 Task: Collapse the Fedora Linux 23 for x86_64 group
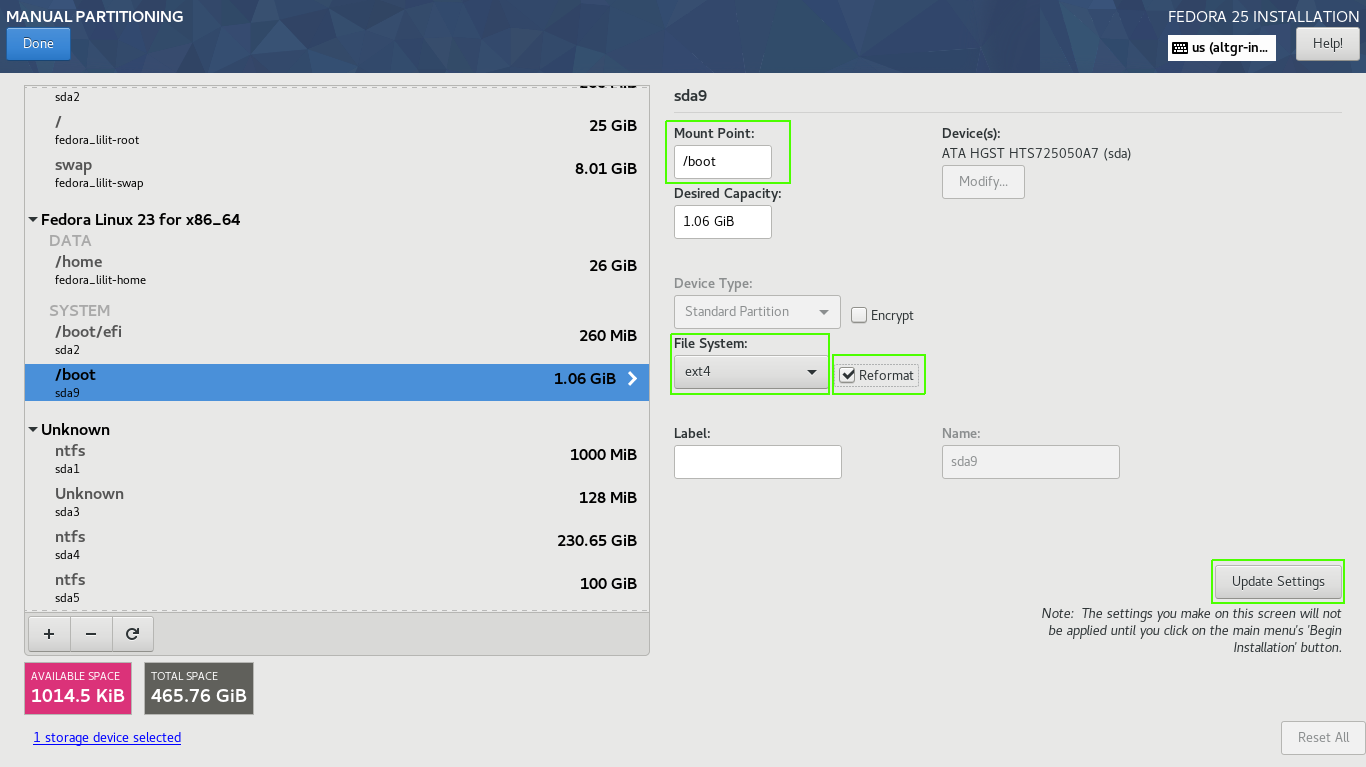coord(33,220)
